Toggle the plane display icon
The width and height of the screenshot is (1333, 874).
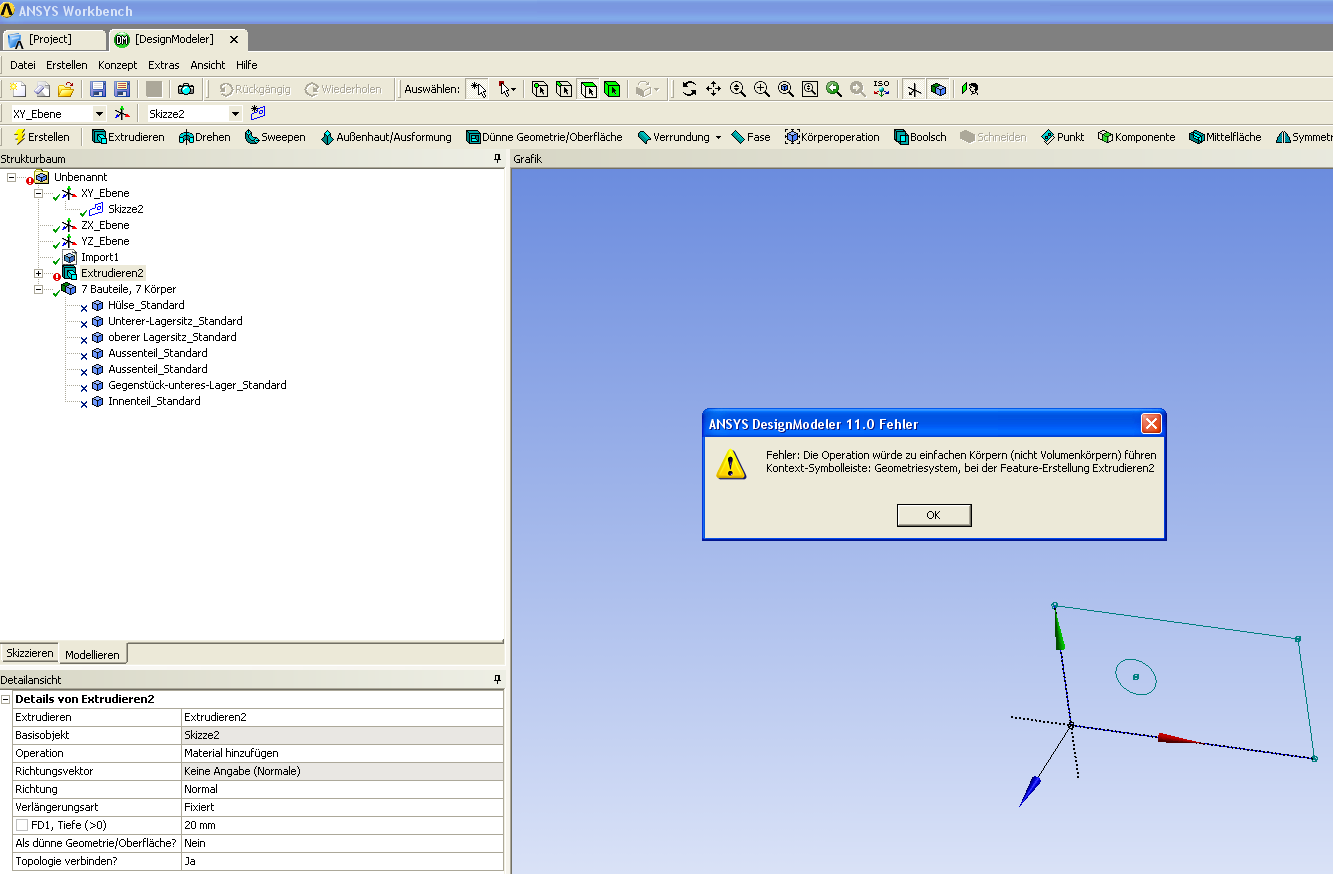[x=914, y=89]
